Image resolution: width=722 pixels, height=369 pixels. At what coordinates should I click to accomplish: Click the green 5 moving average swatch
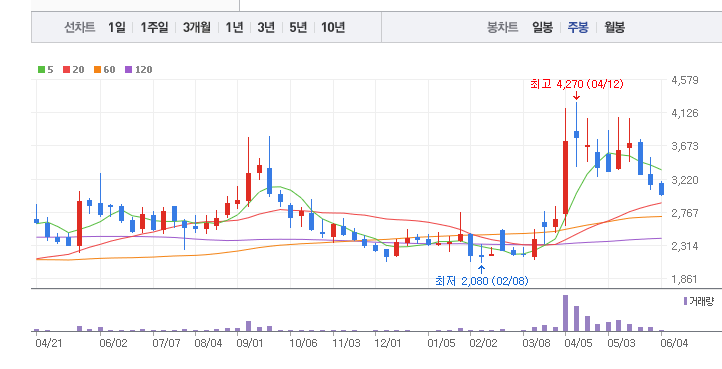41,70
